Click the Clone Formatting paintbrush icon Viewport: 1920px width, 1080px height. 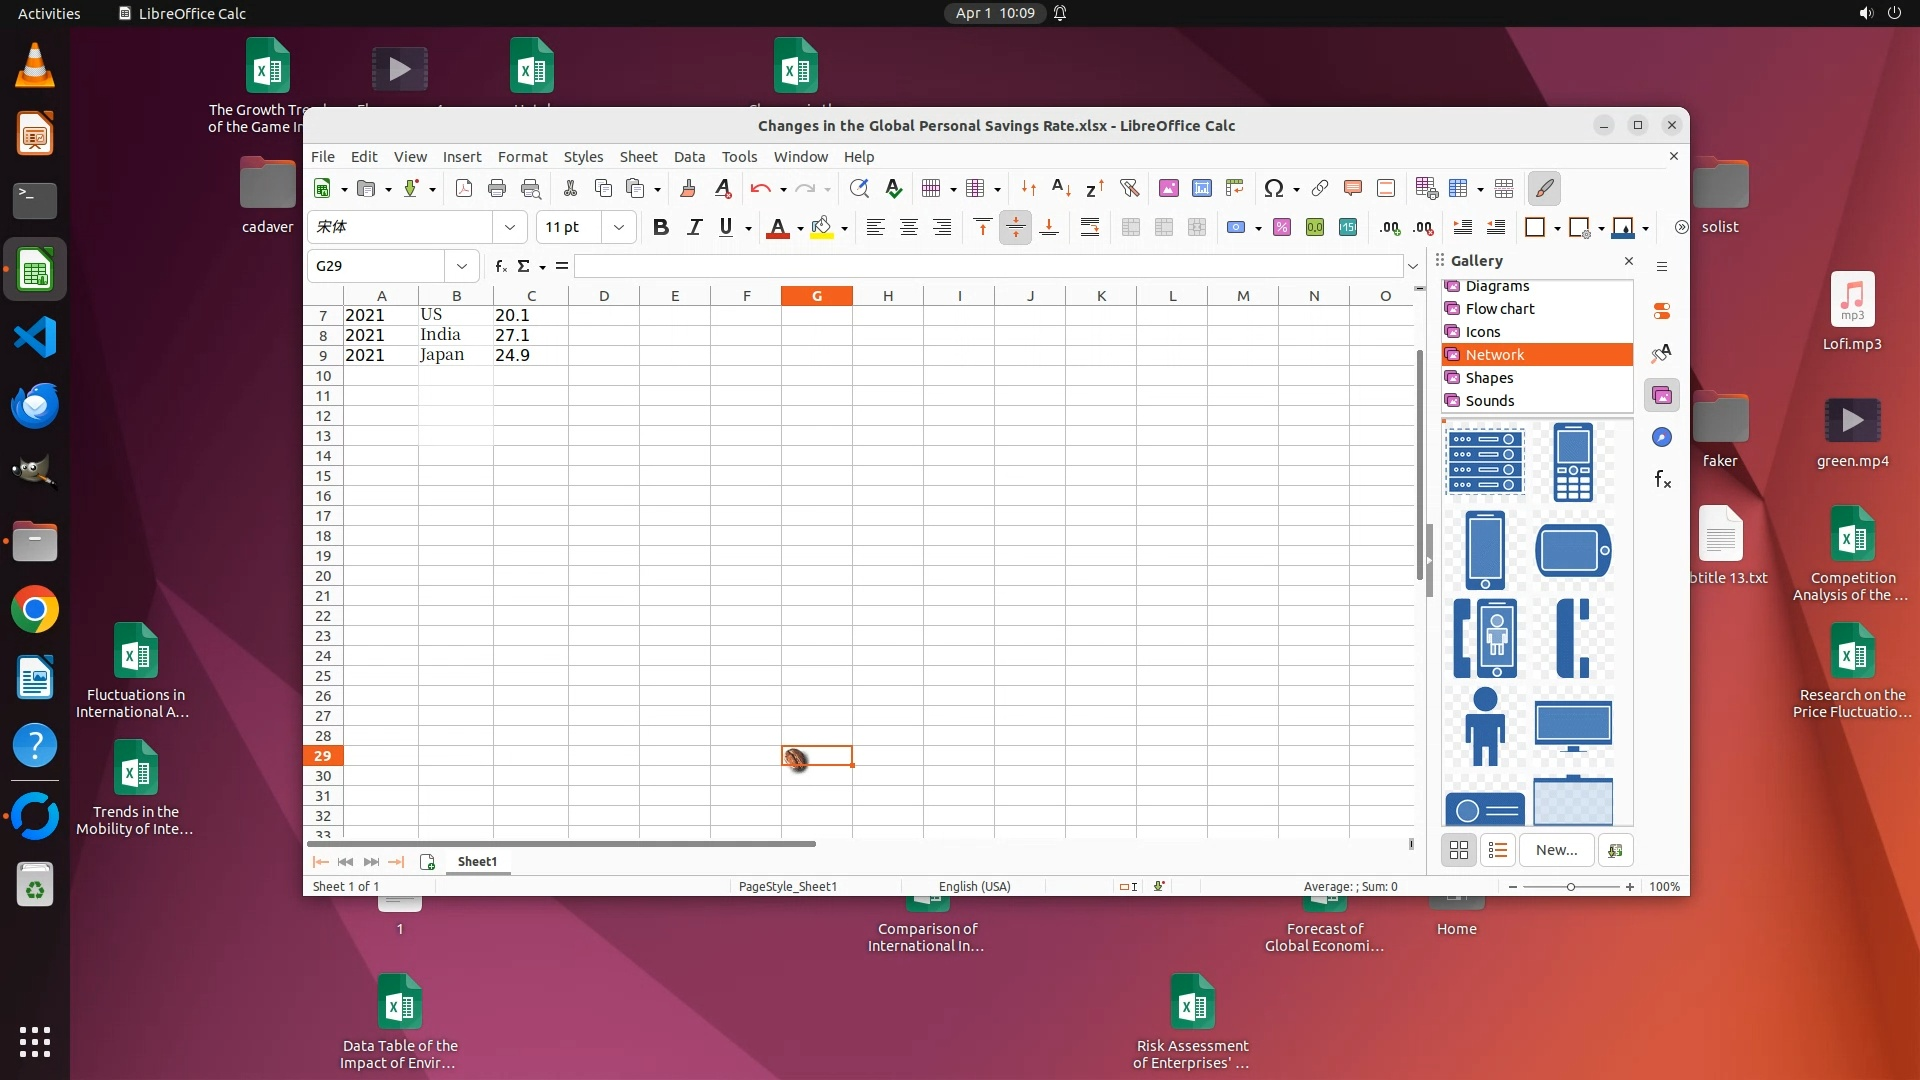tap(688, 189)
